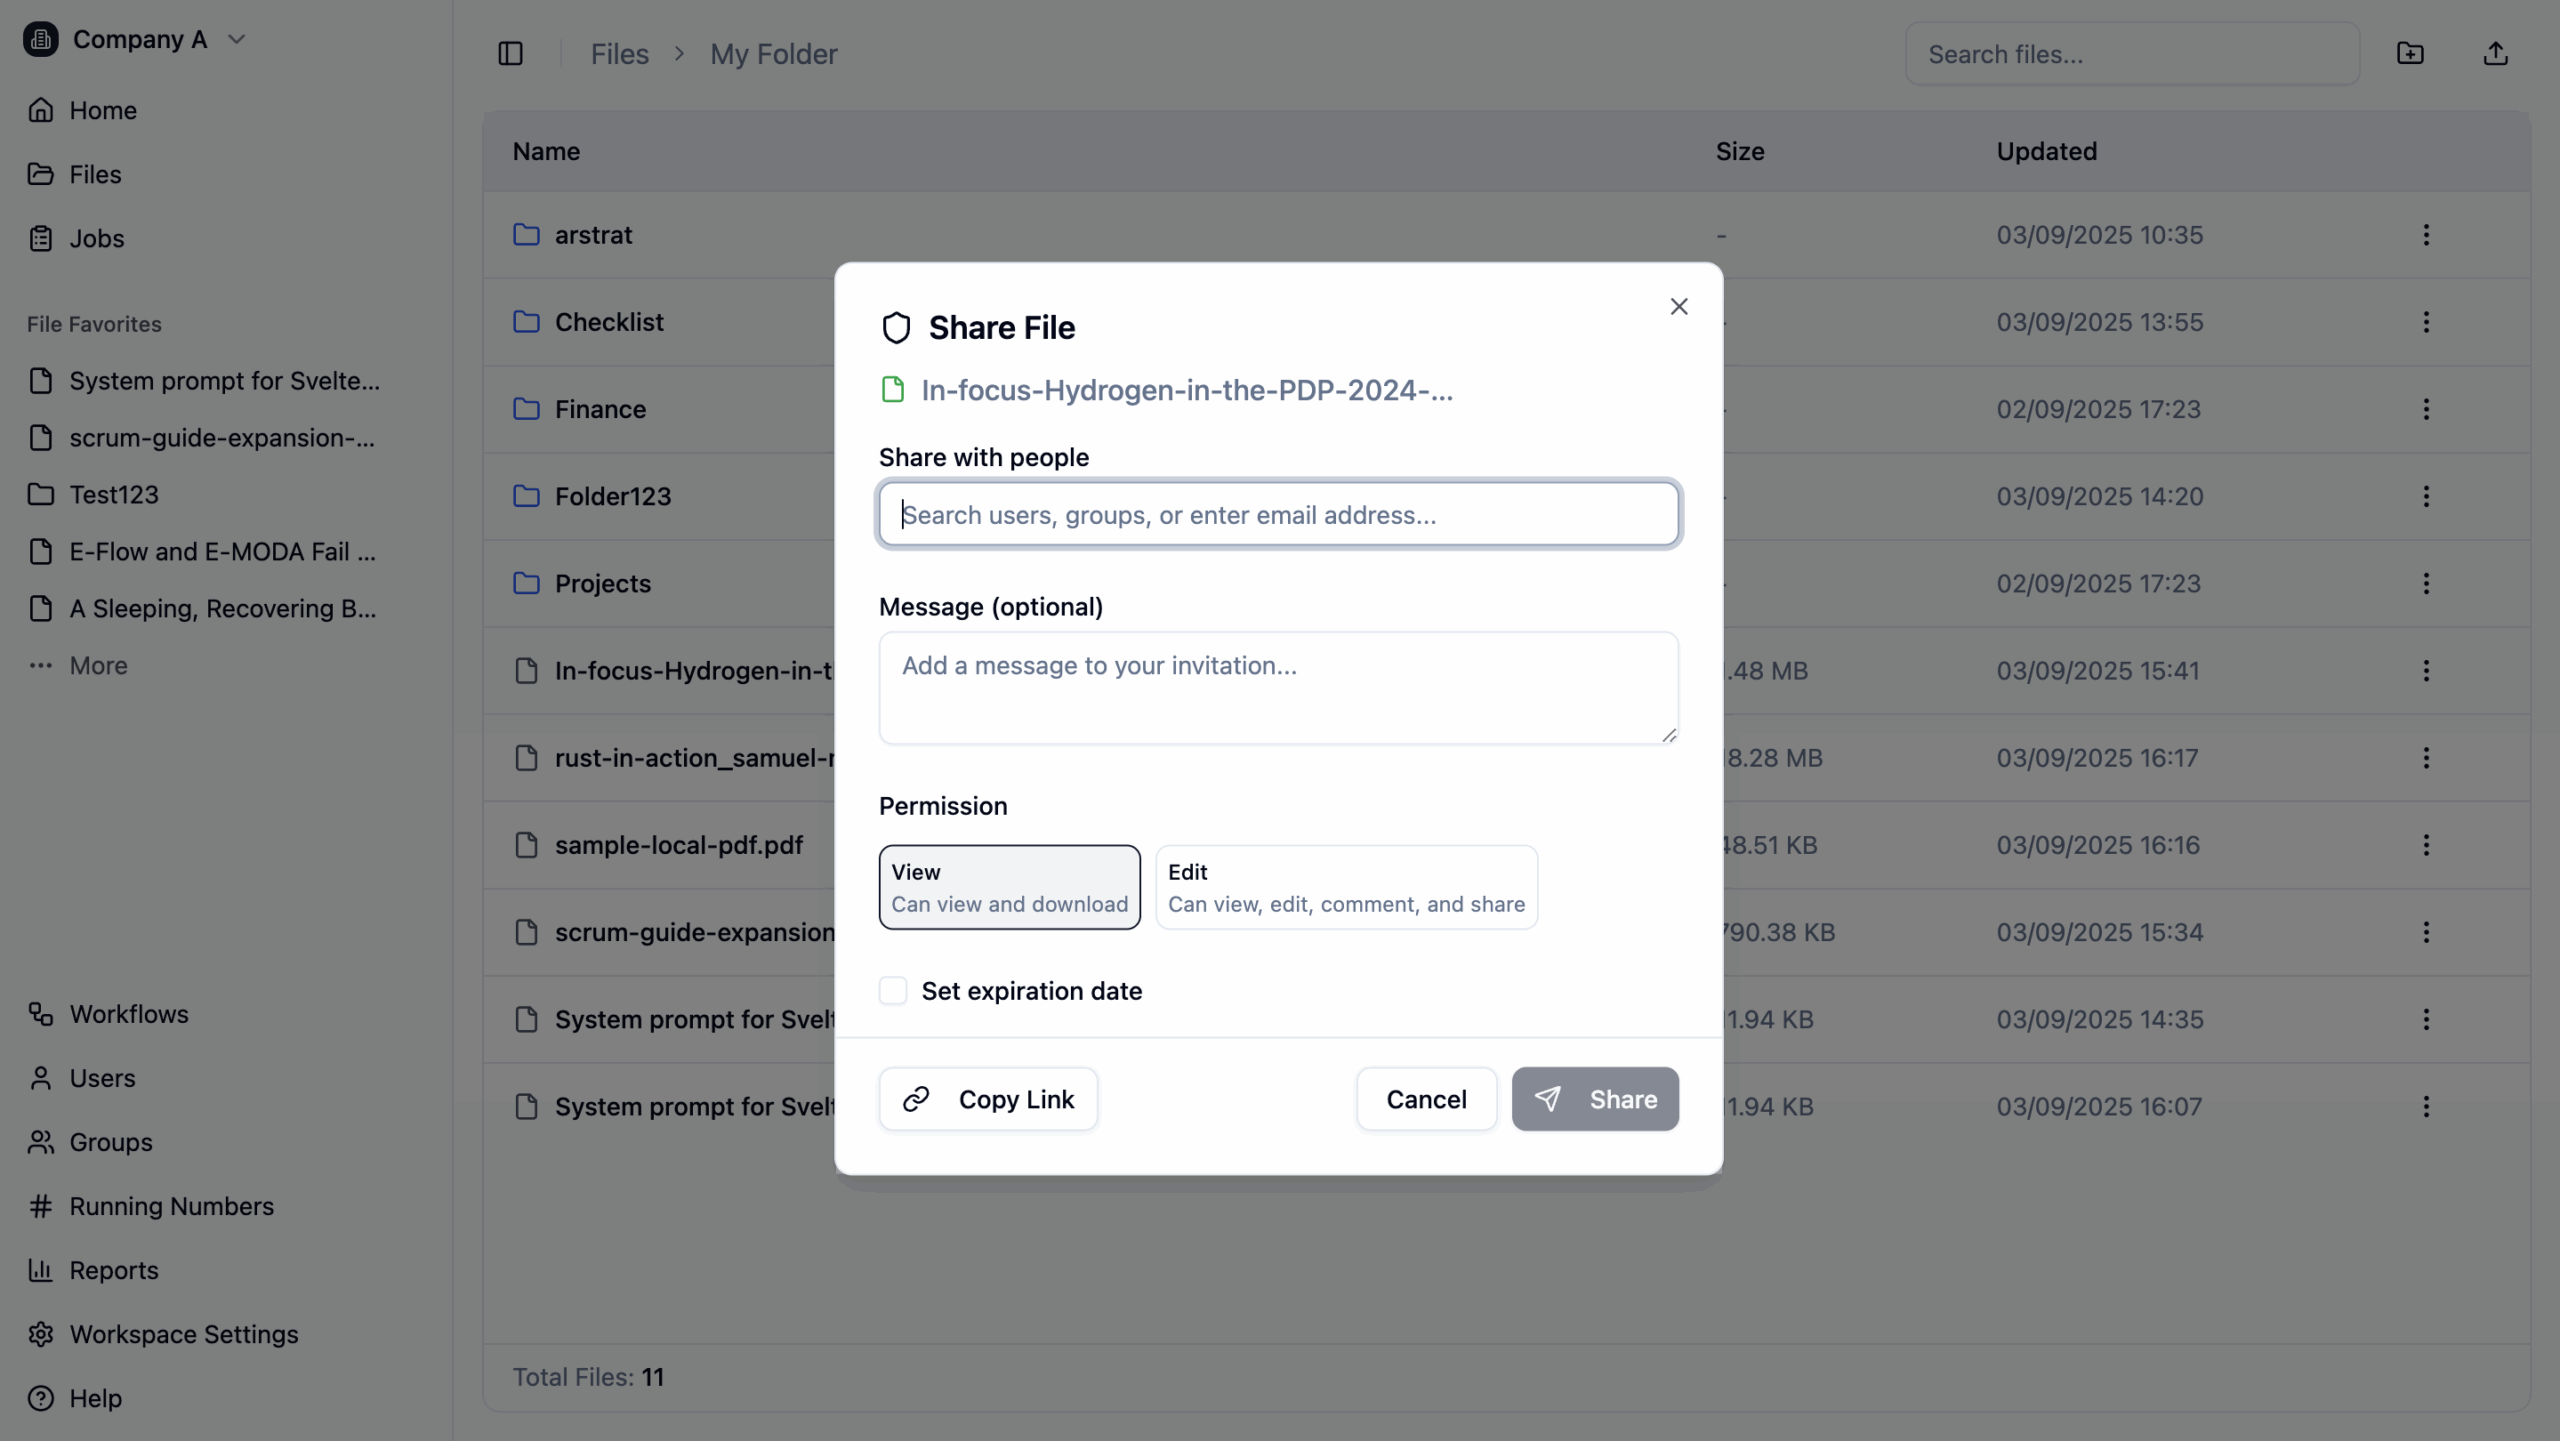Viewport: 2560px width, 1441px height.
Task: Close the Share File dialog
Action: (x=1679, y=307)
